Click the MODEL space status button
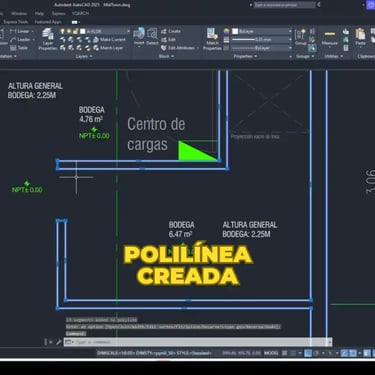This screenshot has width=375, height=375. click(271, 353)
